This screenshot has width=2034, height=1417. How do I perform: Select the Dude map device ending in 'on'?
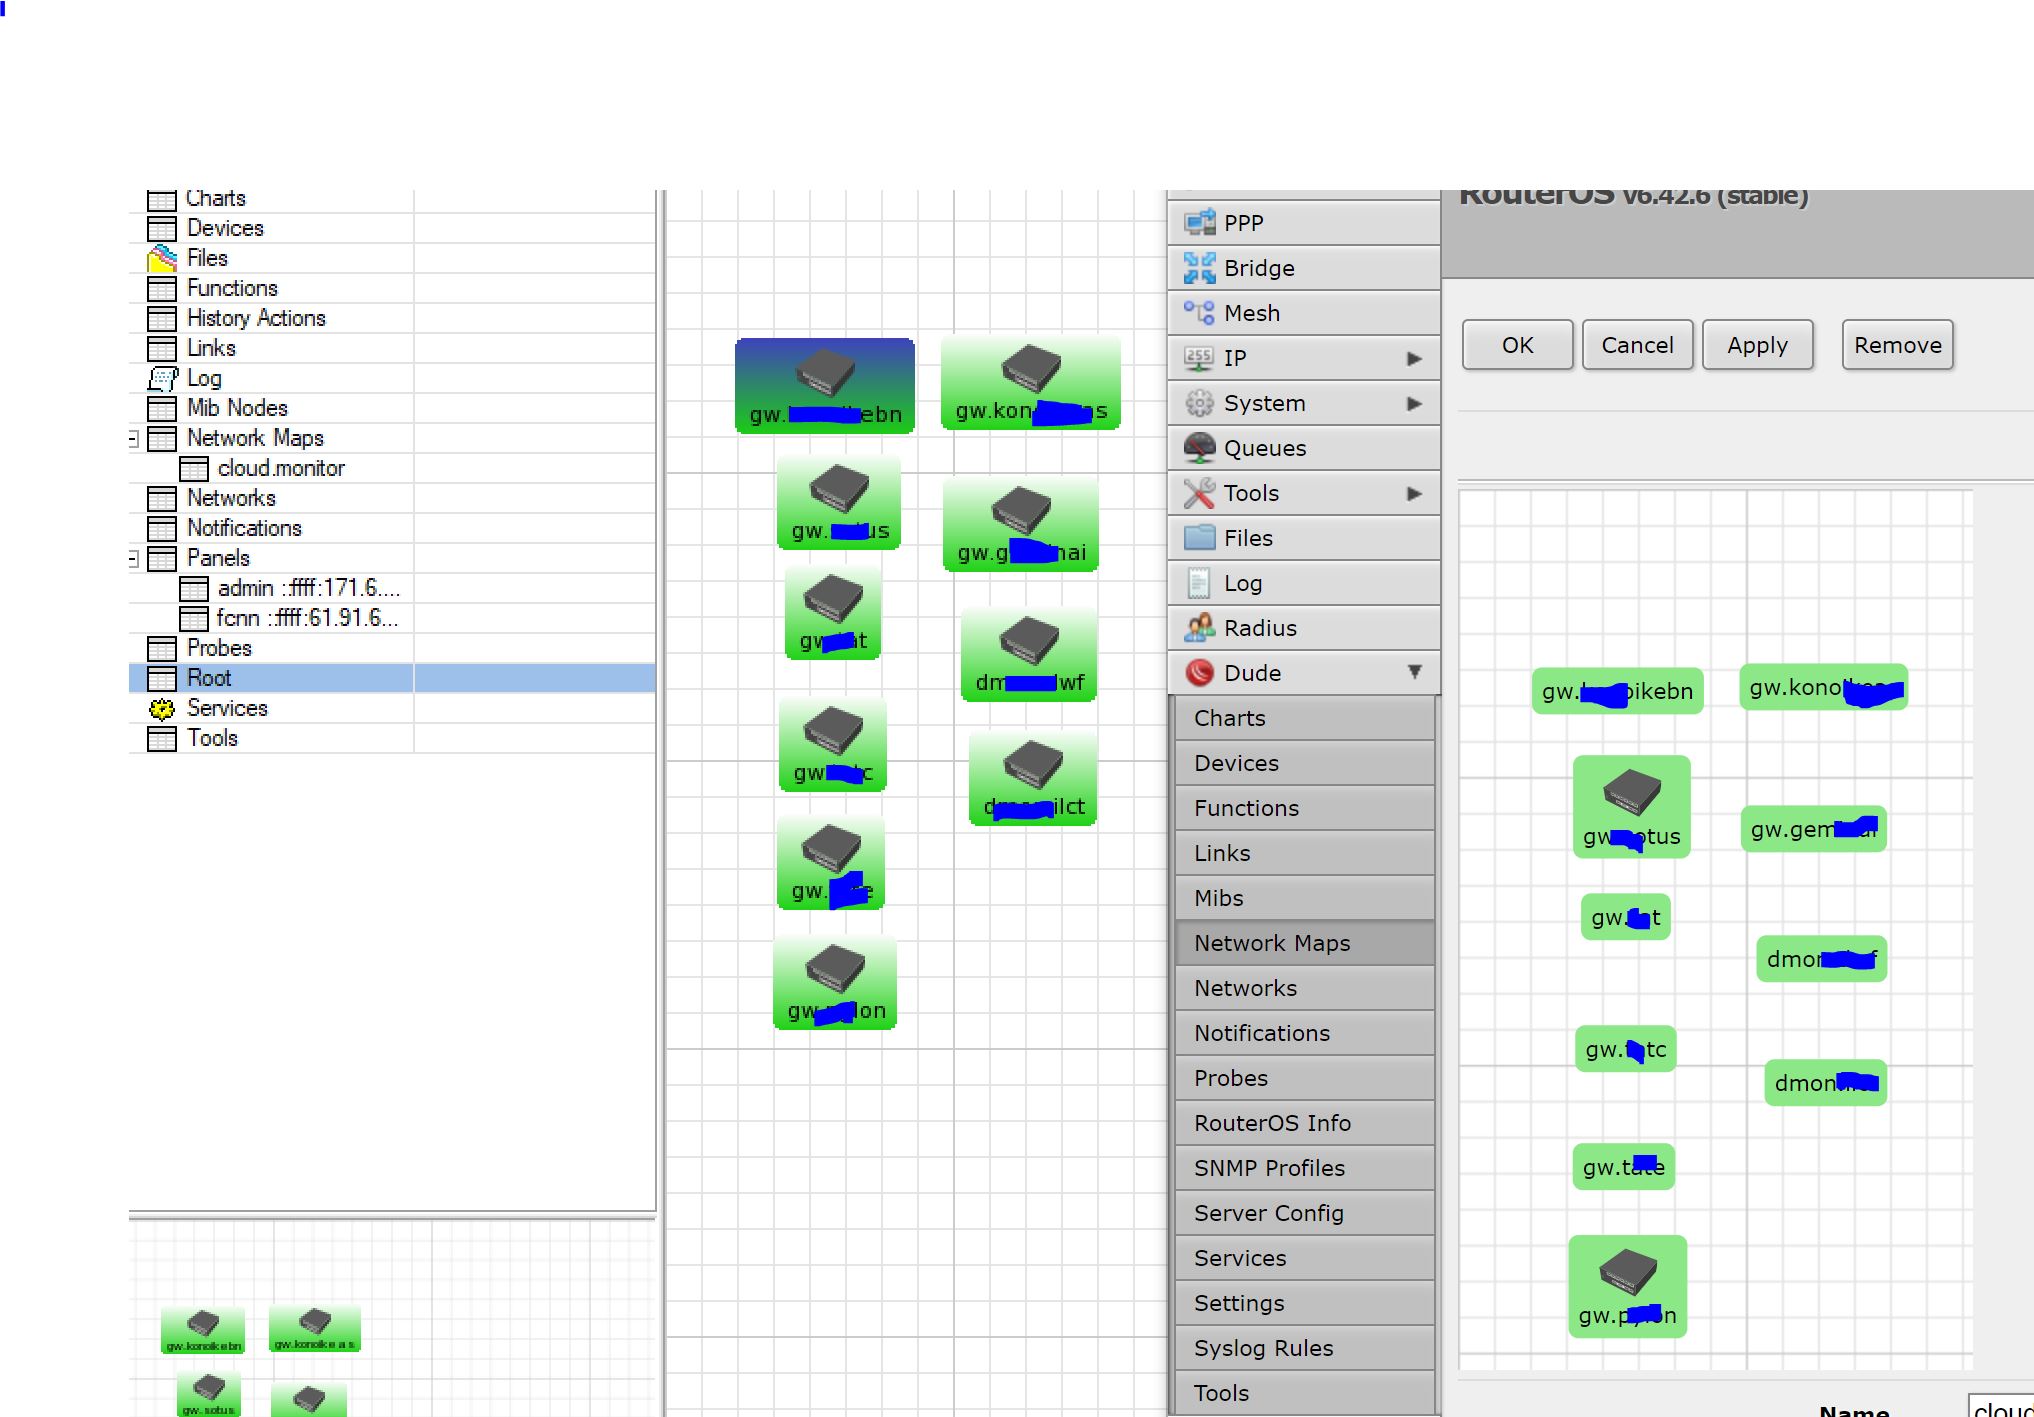point(835,982)
